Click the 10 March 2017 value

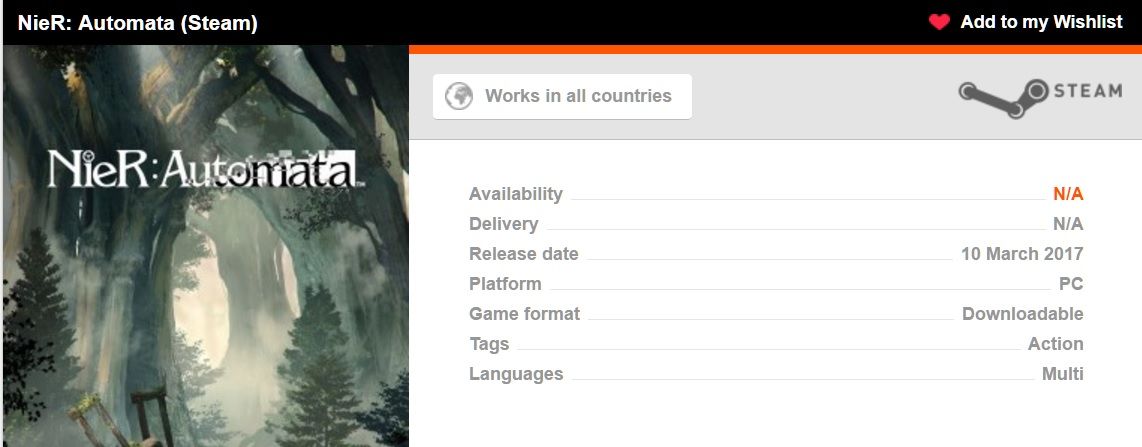click(x=1022, y=253)
